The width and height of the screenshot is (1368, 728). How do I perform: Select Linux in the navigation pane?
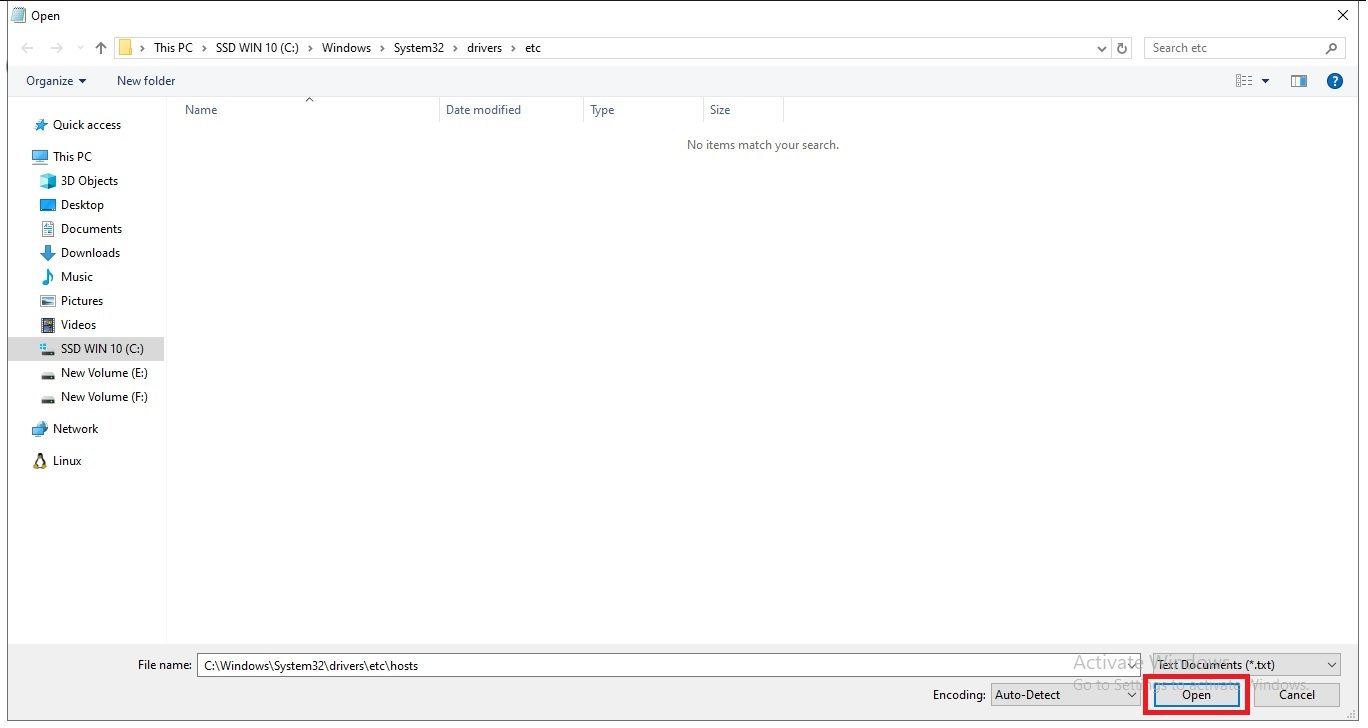click(69, 460)
